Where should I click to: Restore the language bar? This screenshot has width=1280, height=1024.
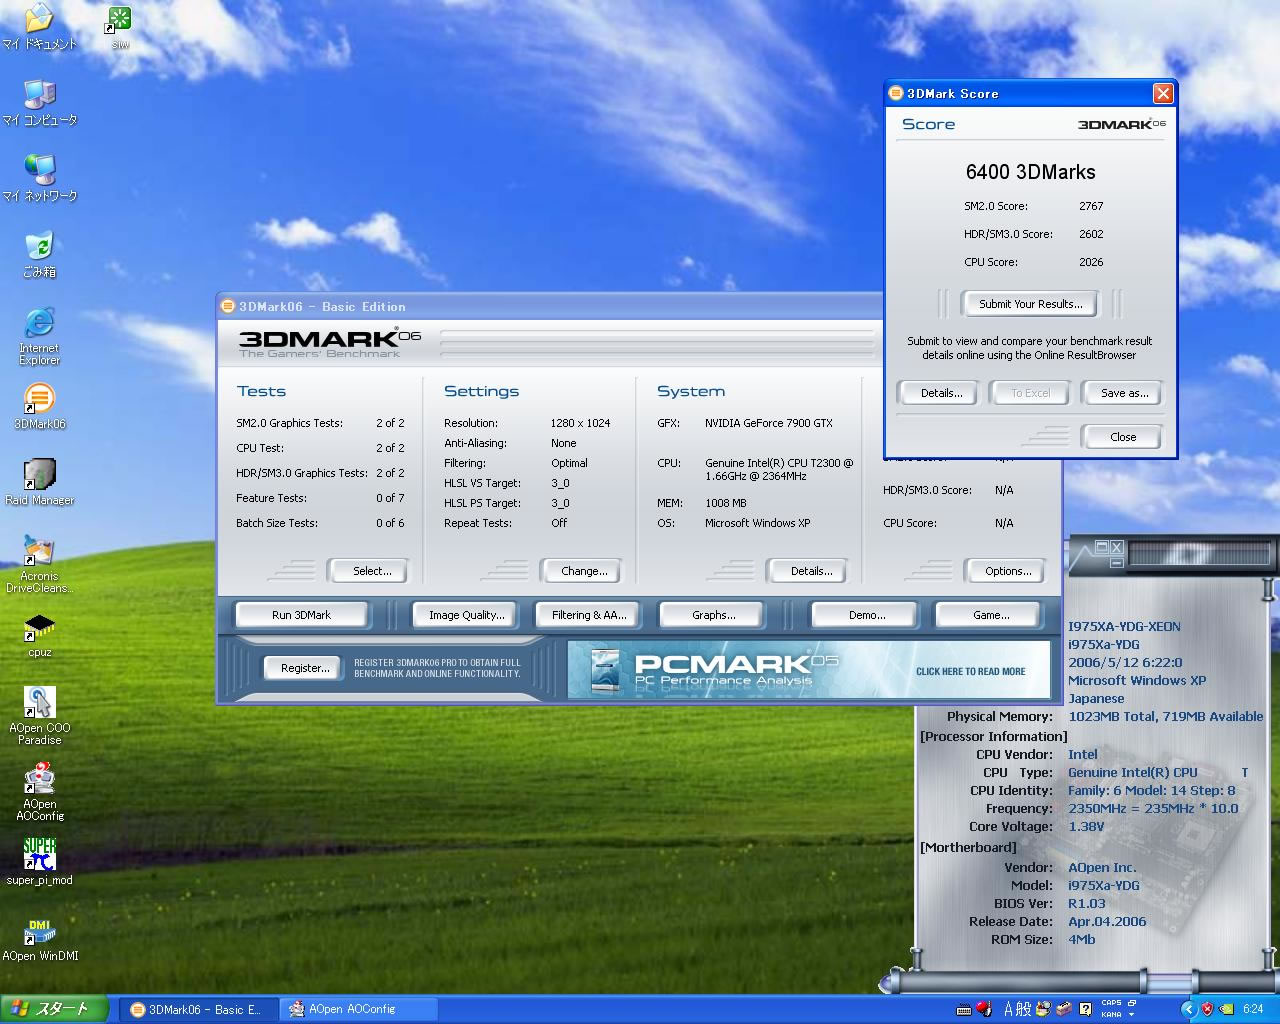[1131, 1002]
